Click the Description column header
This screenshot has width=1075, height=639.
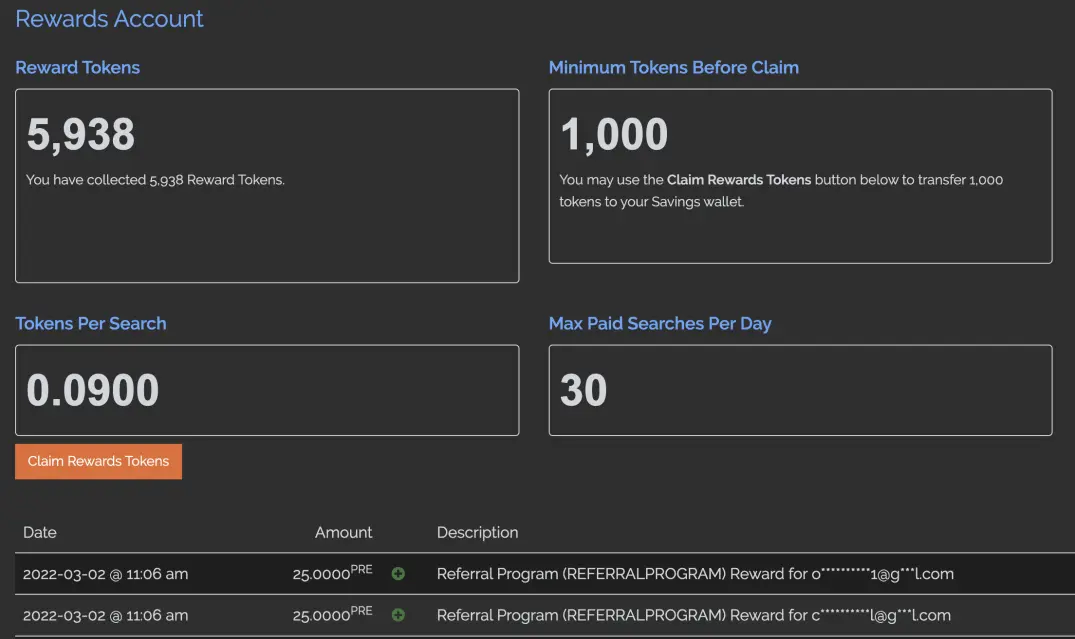(x=477, y=533)
